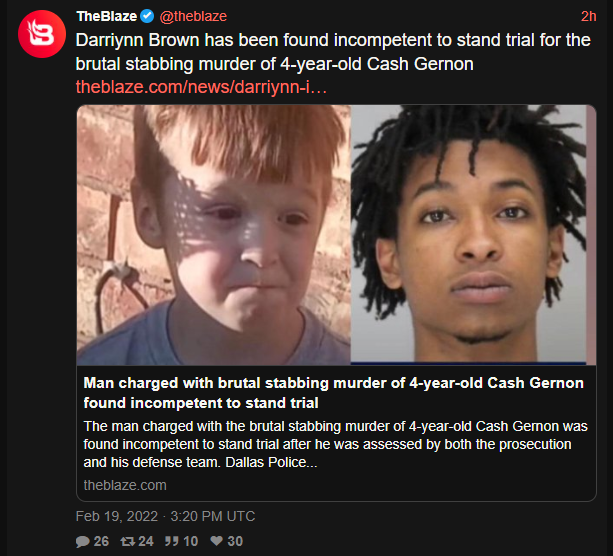Click the Feb 19, 2022 post date
Screen dimensions: 613x556
pos(117,516)
